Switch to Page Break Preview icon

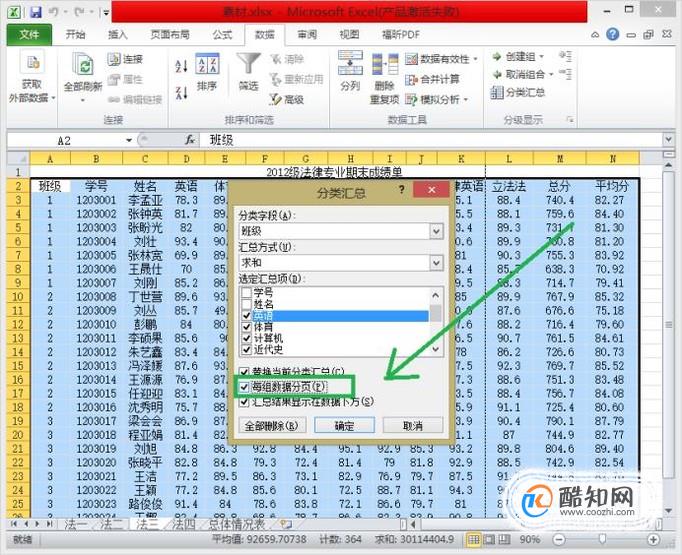tap(504, 540)
